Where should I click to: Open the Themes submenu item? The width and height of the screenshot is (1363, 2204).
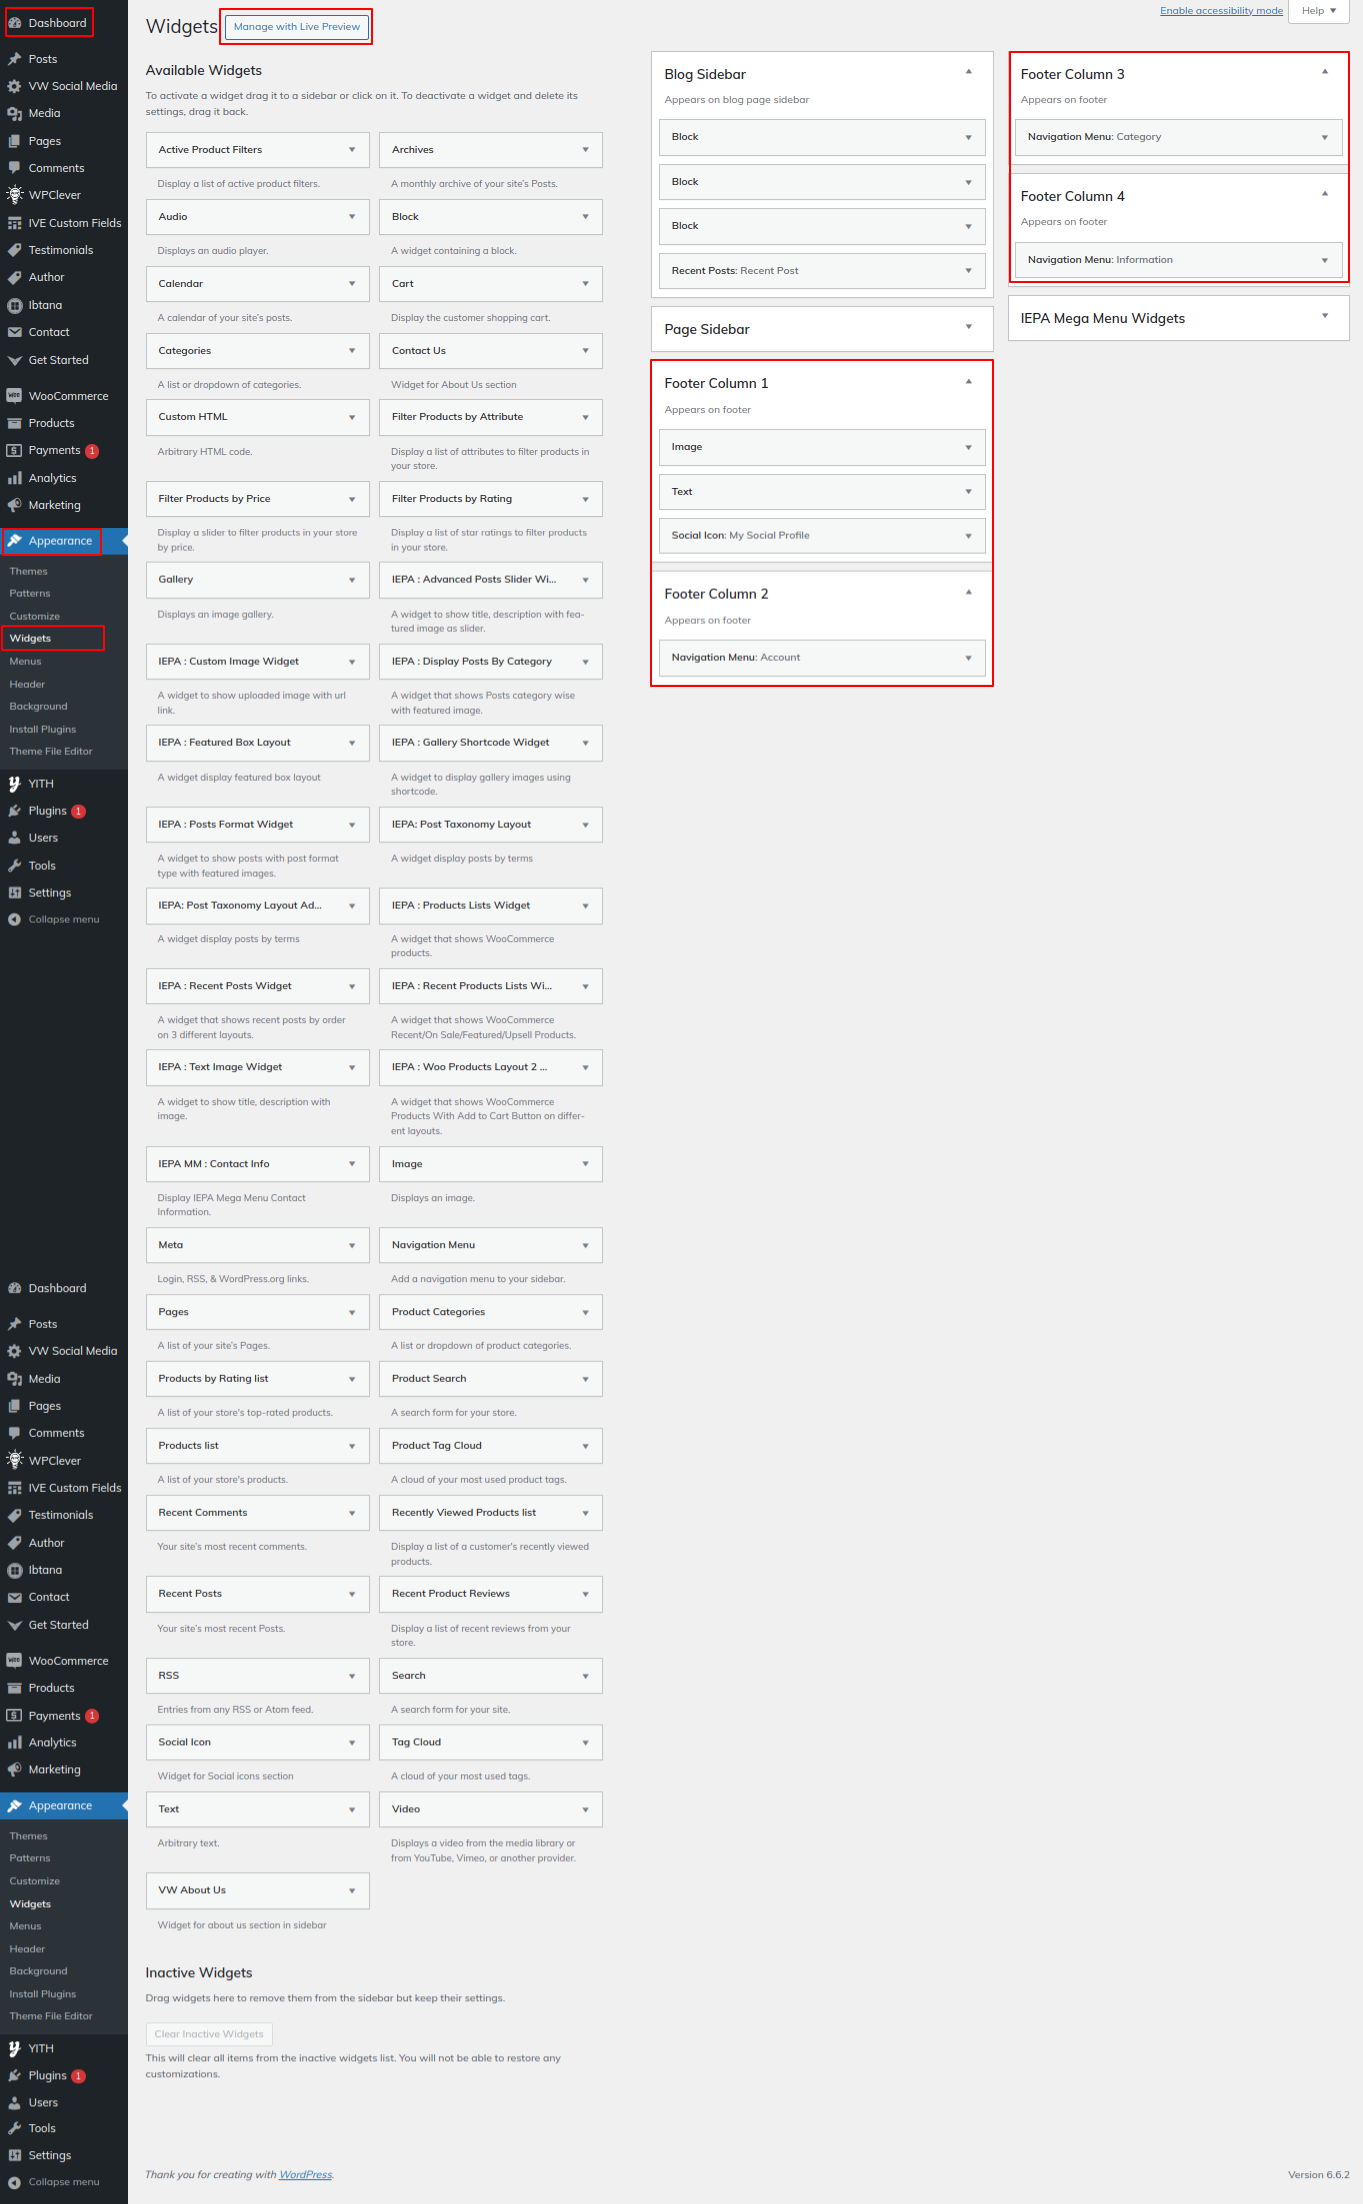(29, 571)
